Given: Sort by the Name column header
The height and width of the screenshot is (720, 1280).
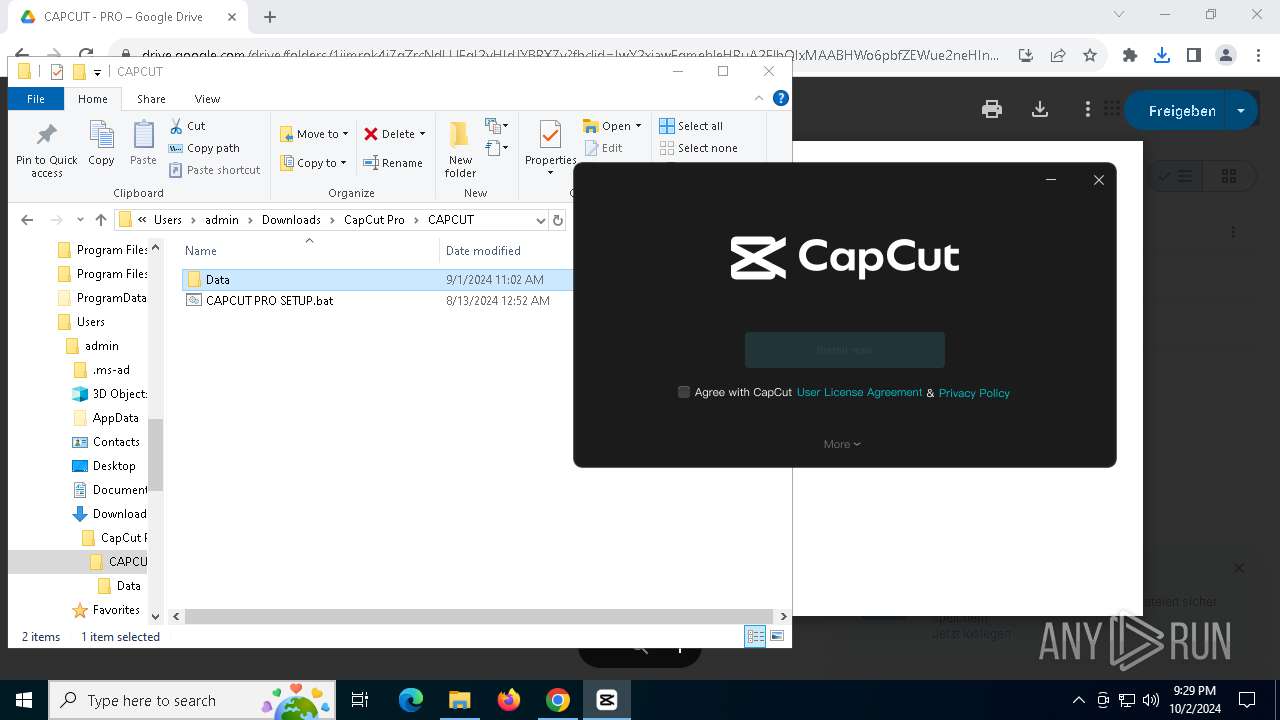Looking at the screenshot, I should coord(201,251).
